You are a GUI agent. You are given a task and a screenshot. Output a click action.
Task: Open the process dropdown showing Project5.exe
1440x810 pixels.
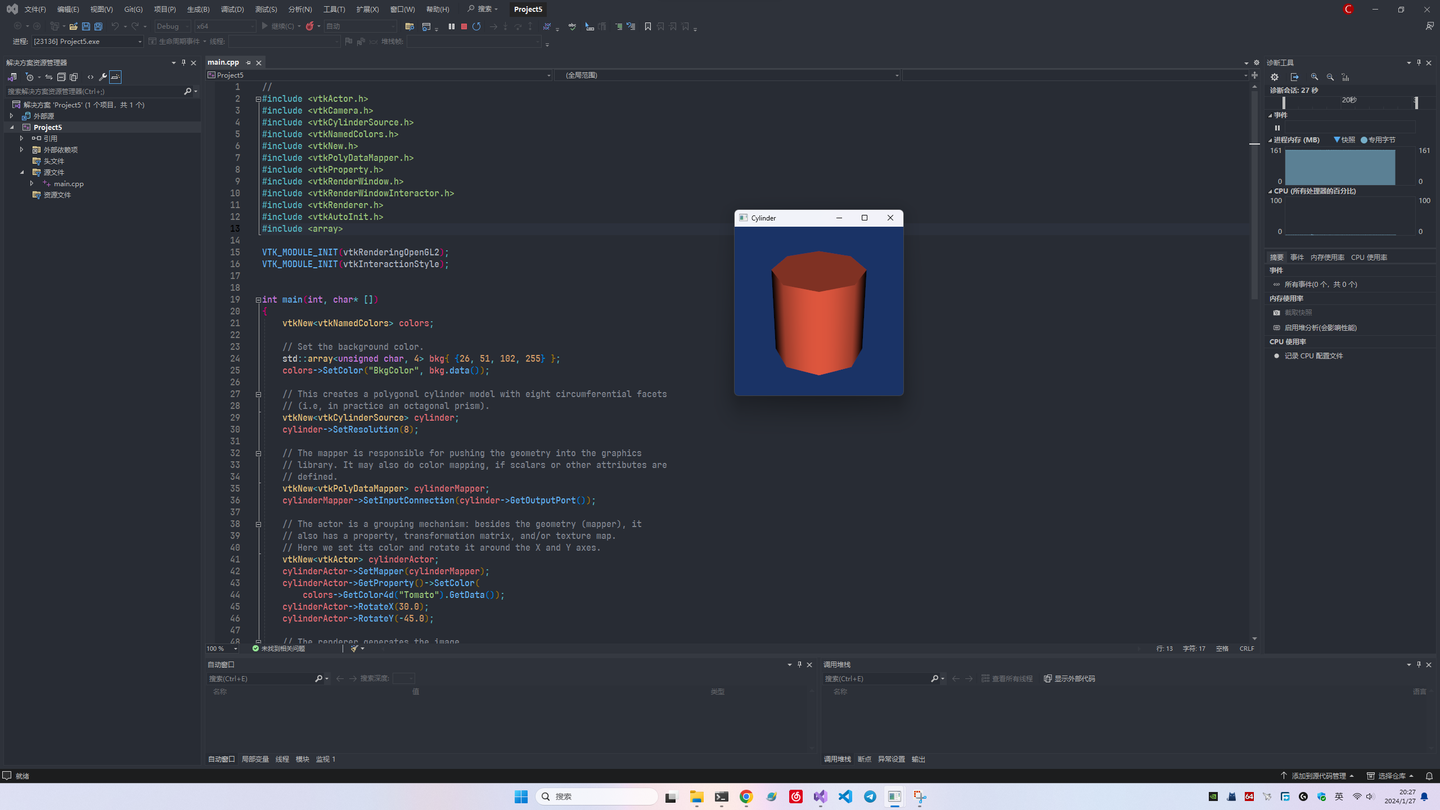click(88, 42)
